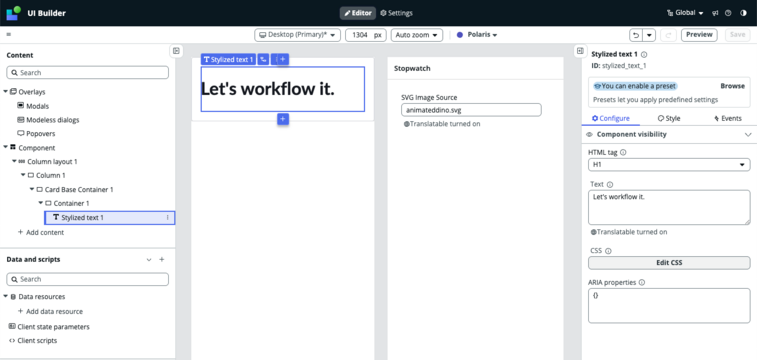Switch to the Editor tab
The width and height of the screenshot is (757, 360).
(357, 13)
